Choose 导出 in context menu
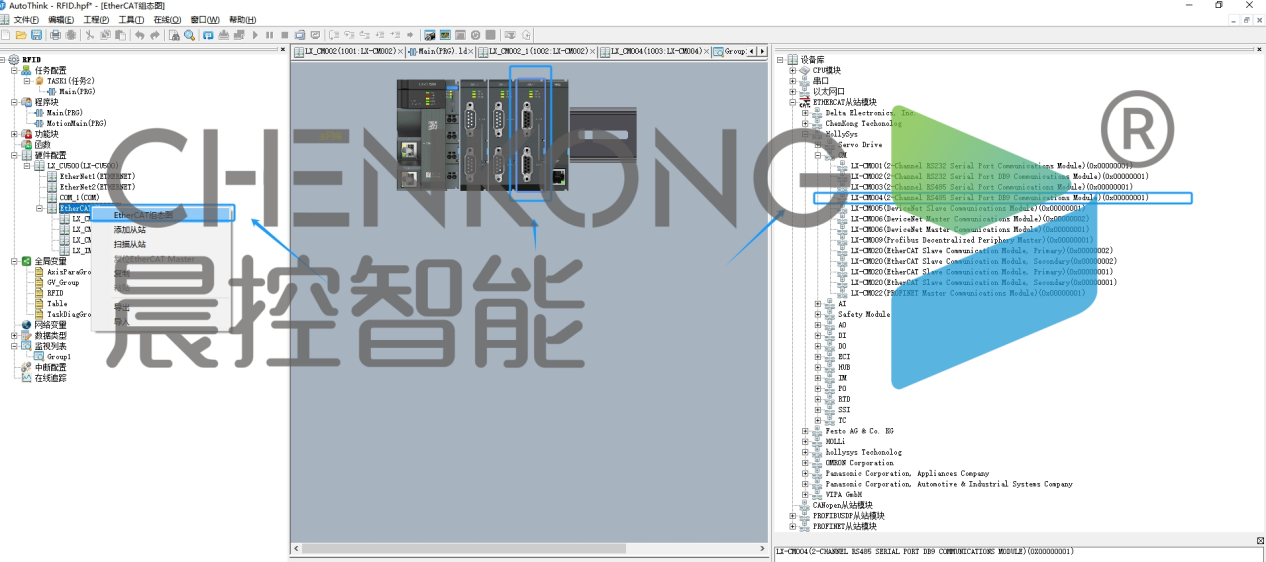The width and height of the screenshot is (1266, 562). [122, 307]
